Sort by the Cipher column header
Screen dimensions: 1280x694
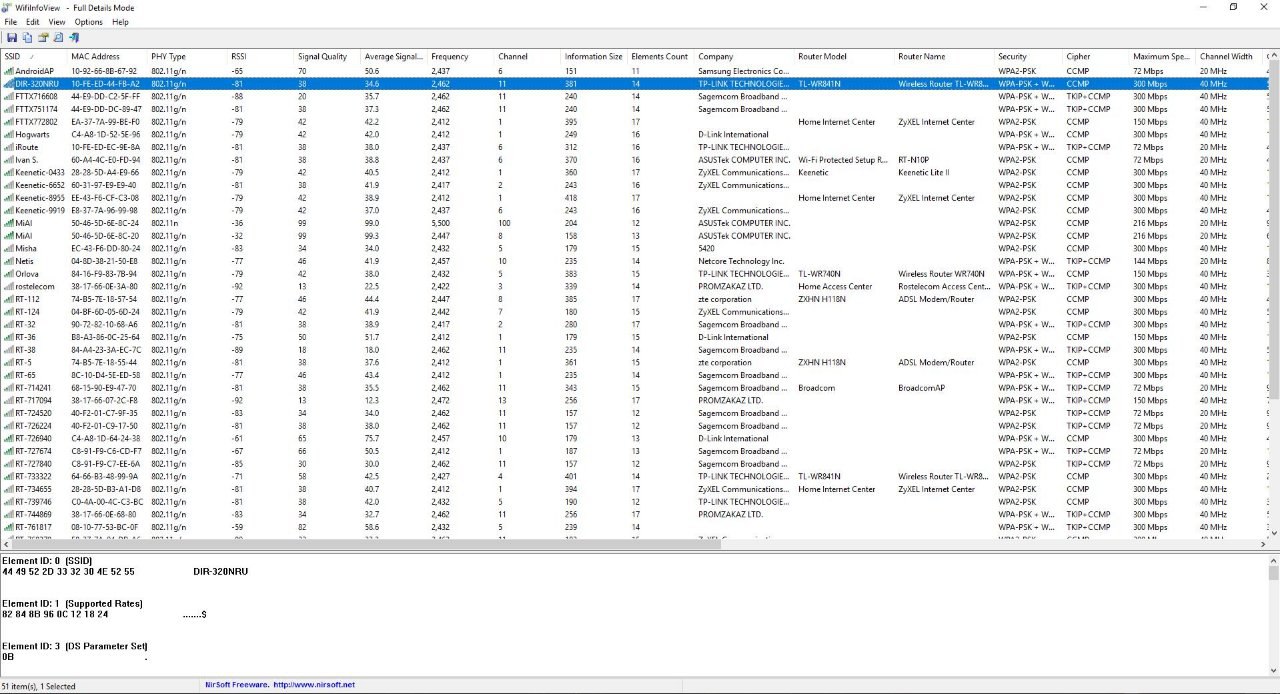click(x=1096, y=57)
